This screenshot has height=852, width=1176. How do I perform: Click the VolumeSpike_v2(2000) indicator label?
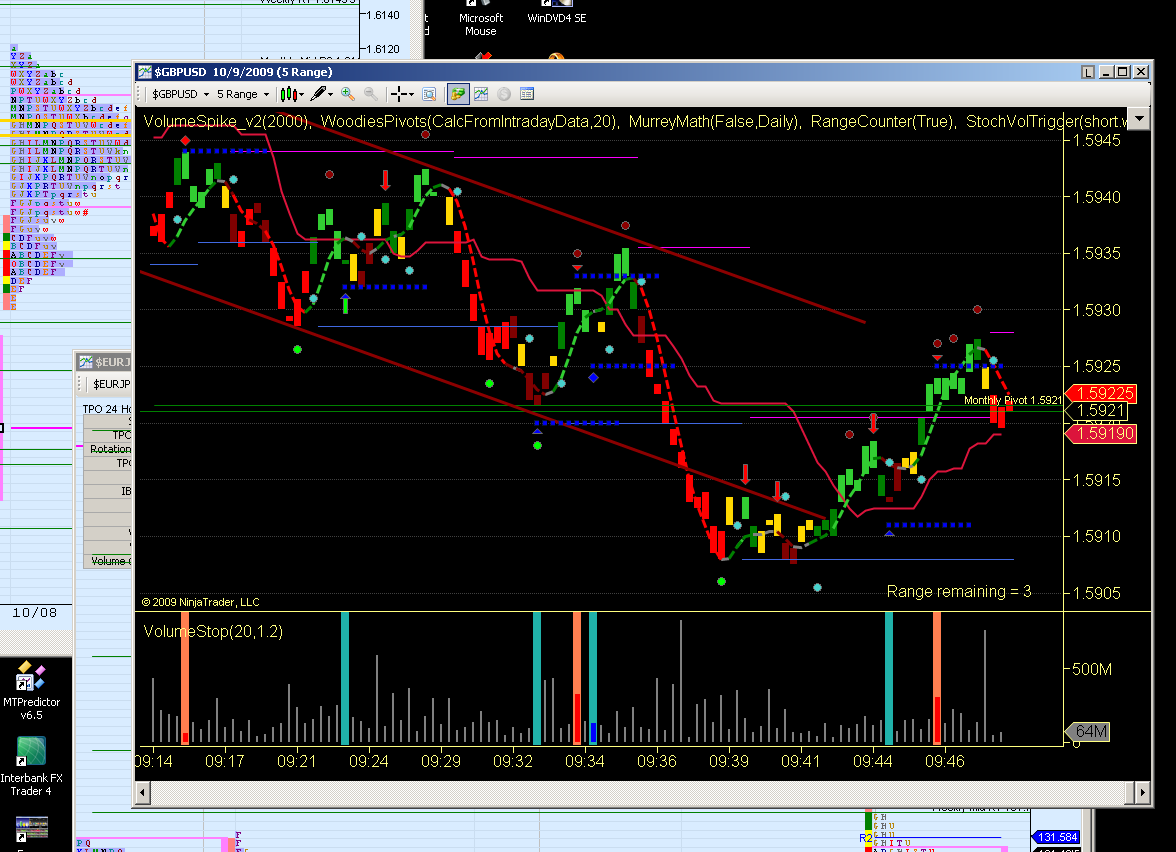point(226,122)
